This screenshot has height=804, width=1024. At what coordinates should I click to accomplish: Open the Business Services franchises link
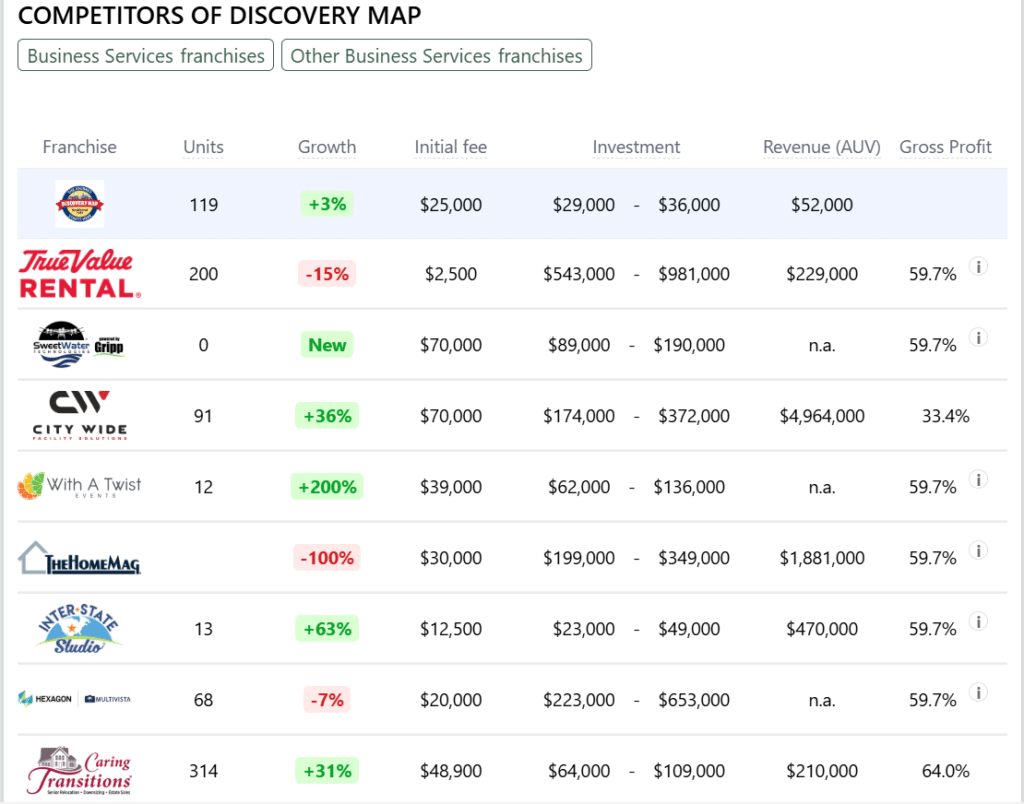(146, 56)
